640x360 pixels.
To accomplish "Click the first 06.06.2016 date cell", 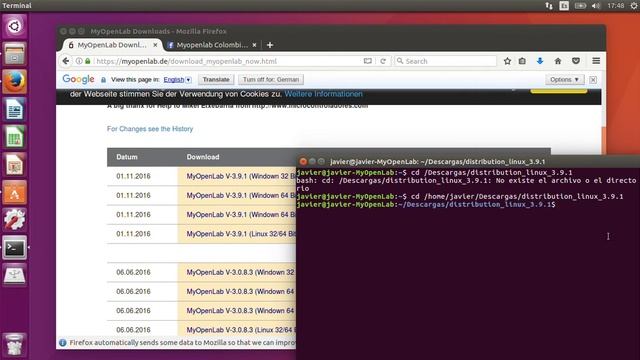I will (133, 272).
